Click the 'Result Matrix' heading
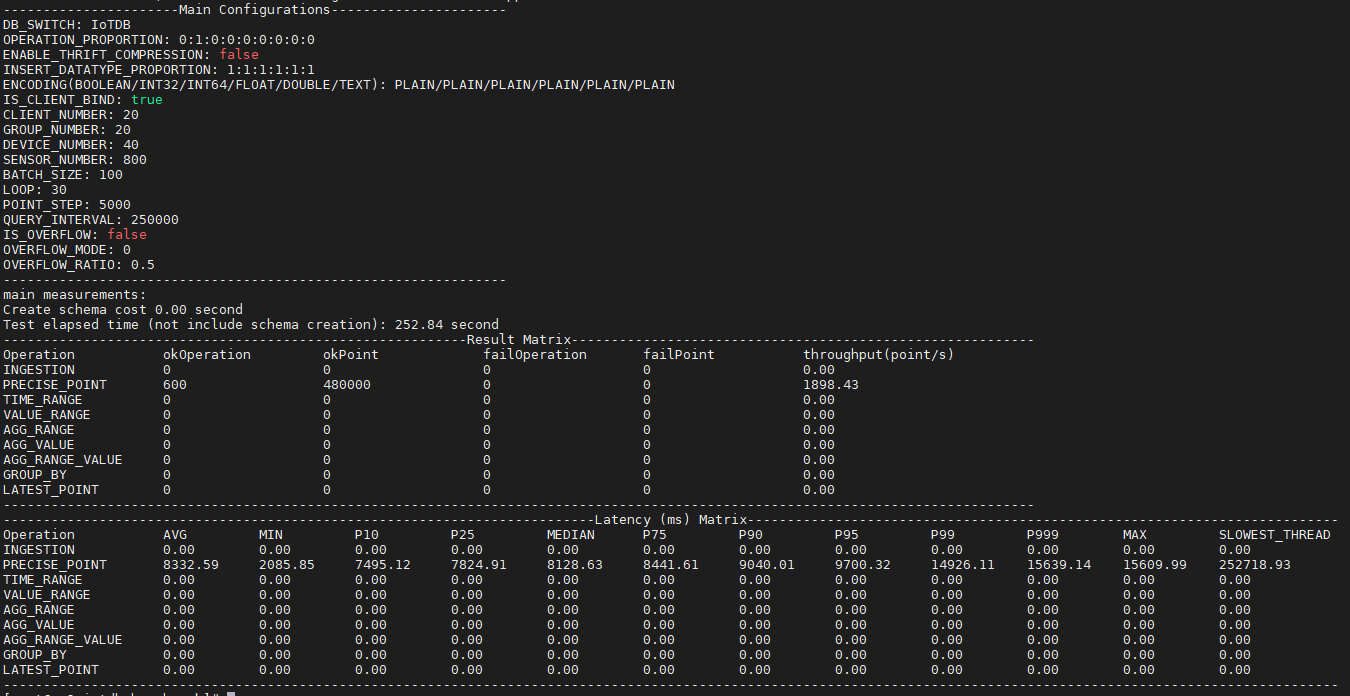This screenshot has width=1350, height=696. coord(519,340)
